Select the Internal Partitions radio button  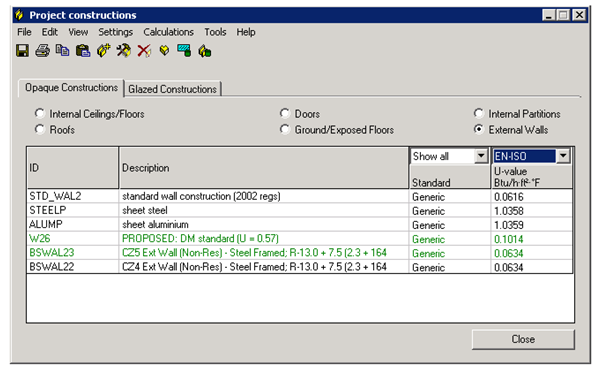pyautogui.click(x=478, y=113)
